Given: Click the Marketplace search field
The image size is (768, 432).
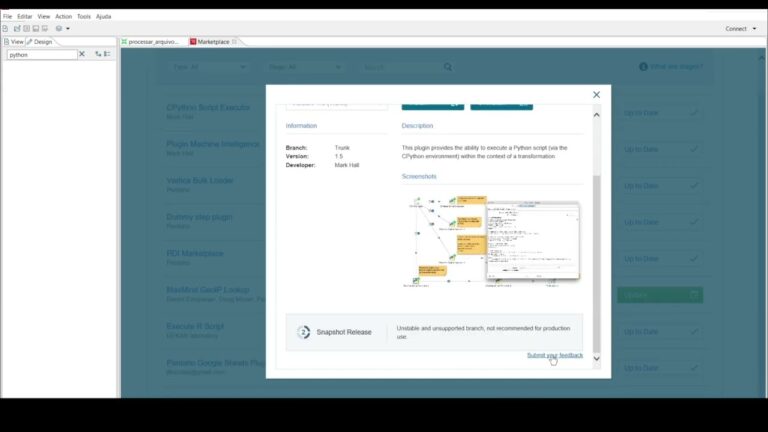Looking at the screenshot, I should (x=401, y=67).
